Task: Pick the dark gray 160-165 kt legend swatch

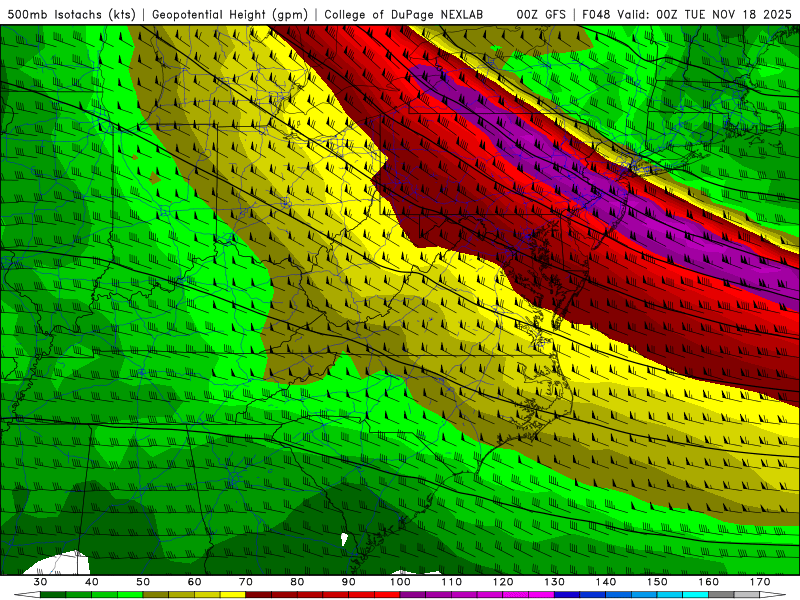Action: pyautogui.click(x=722, y=595)
